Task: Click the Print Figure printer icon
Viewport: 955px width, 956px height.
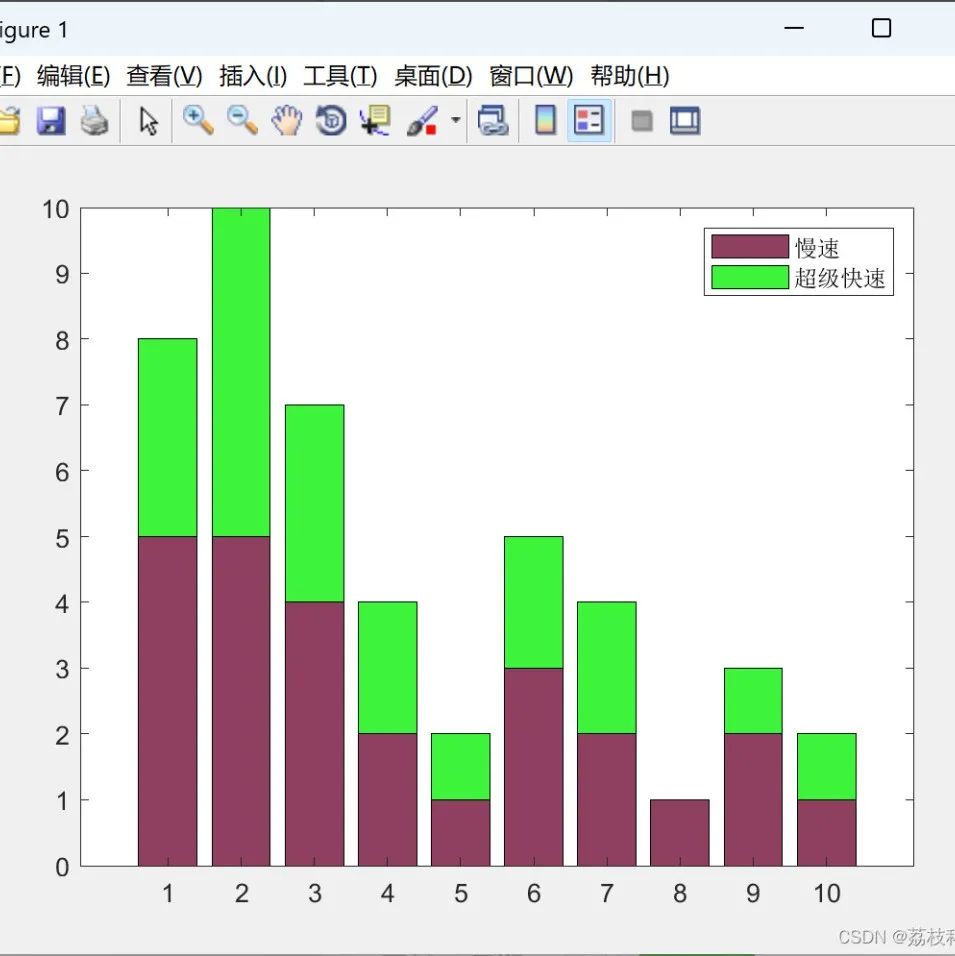Action: pos(95,120)
